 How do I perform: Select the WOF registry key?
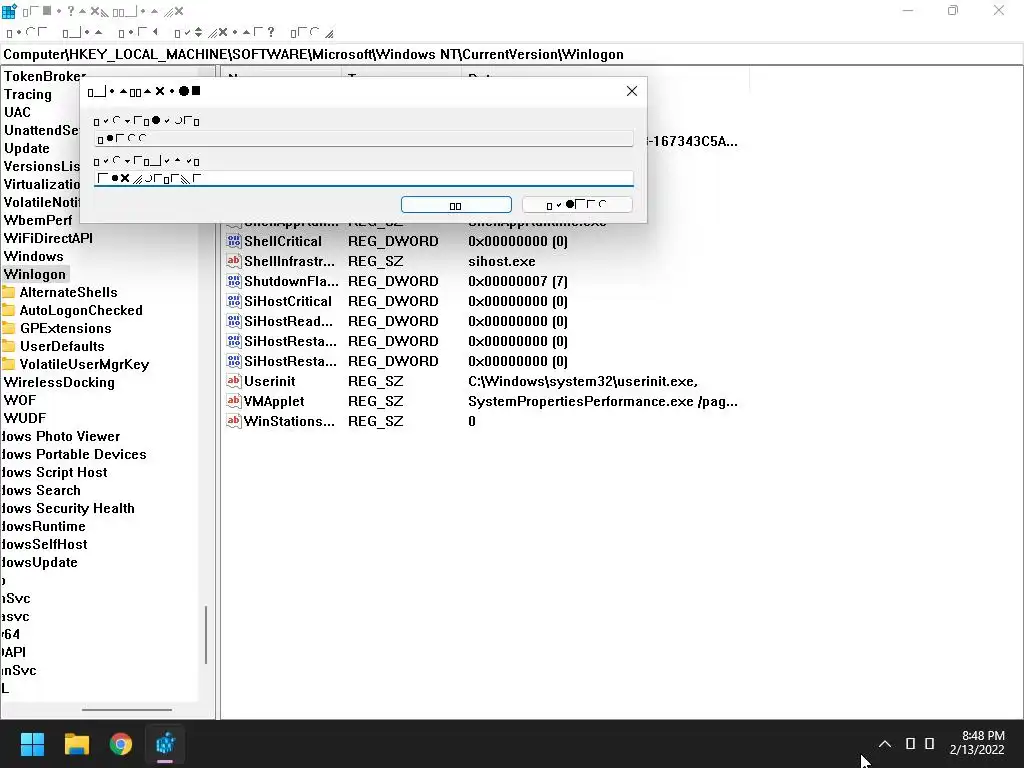tap(20, 400)
